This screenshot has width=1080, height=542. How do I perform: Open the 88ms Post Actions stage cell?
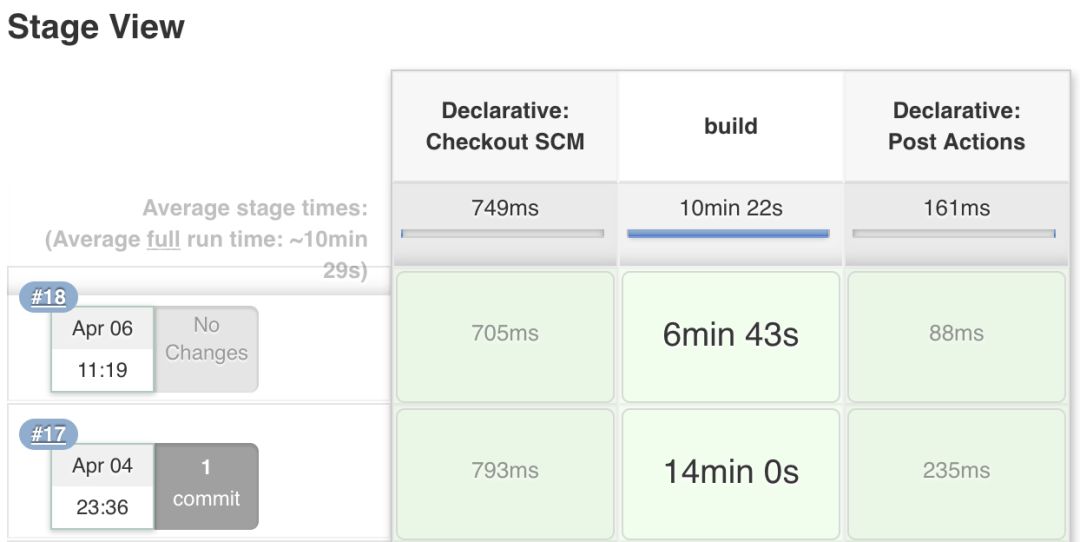tap(956, 335)
